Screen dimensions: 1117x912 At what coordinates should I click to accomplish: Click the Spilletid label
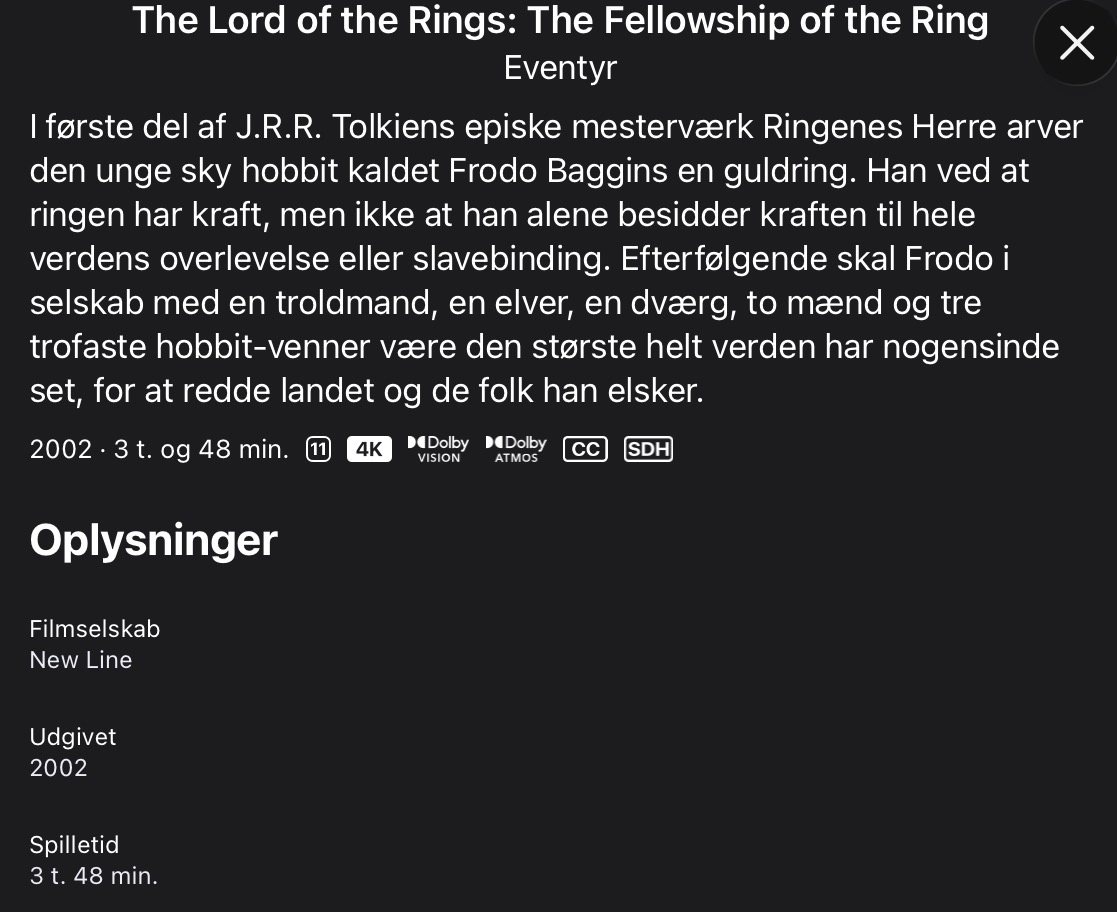[x=74, y=844]
